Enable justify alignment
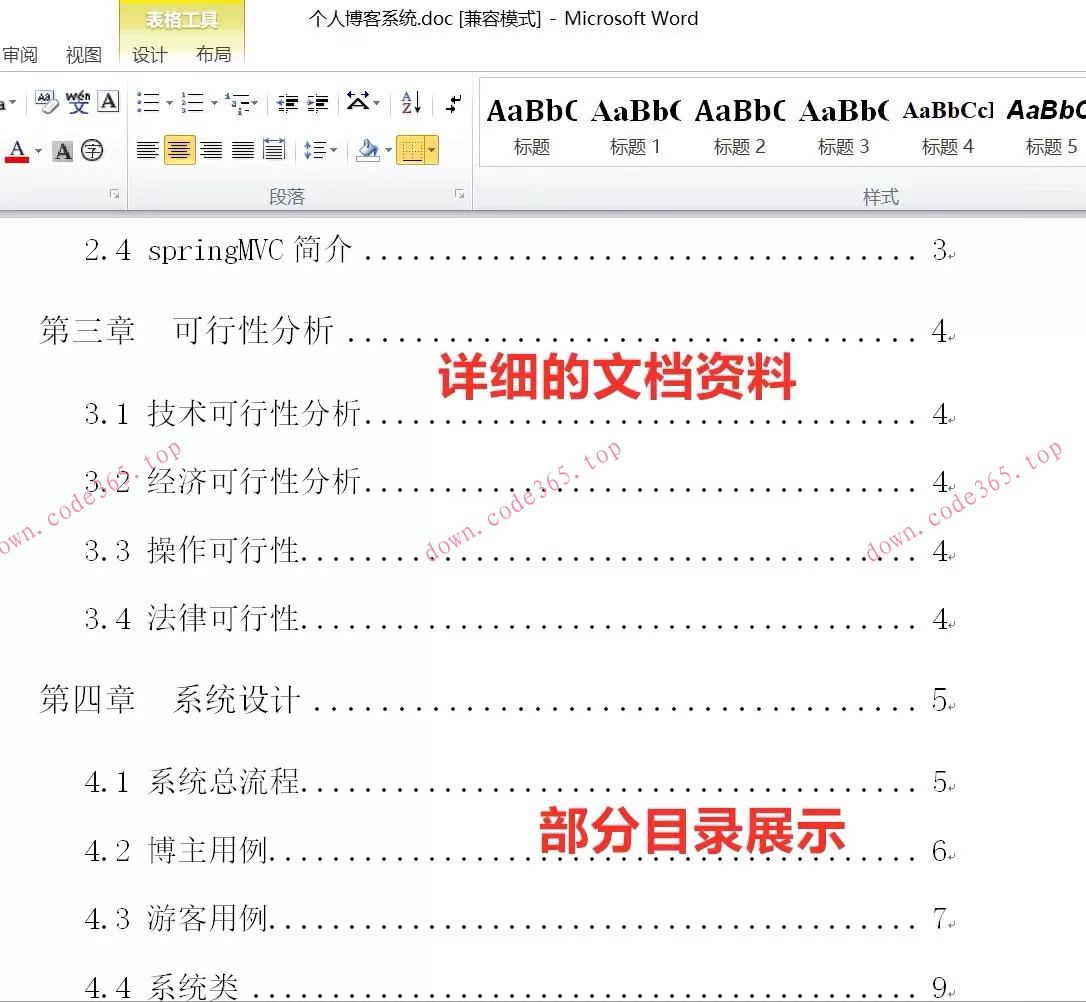 [241, 150]
